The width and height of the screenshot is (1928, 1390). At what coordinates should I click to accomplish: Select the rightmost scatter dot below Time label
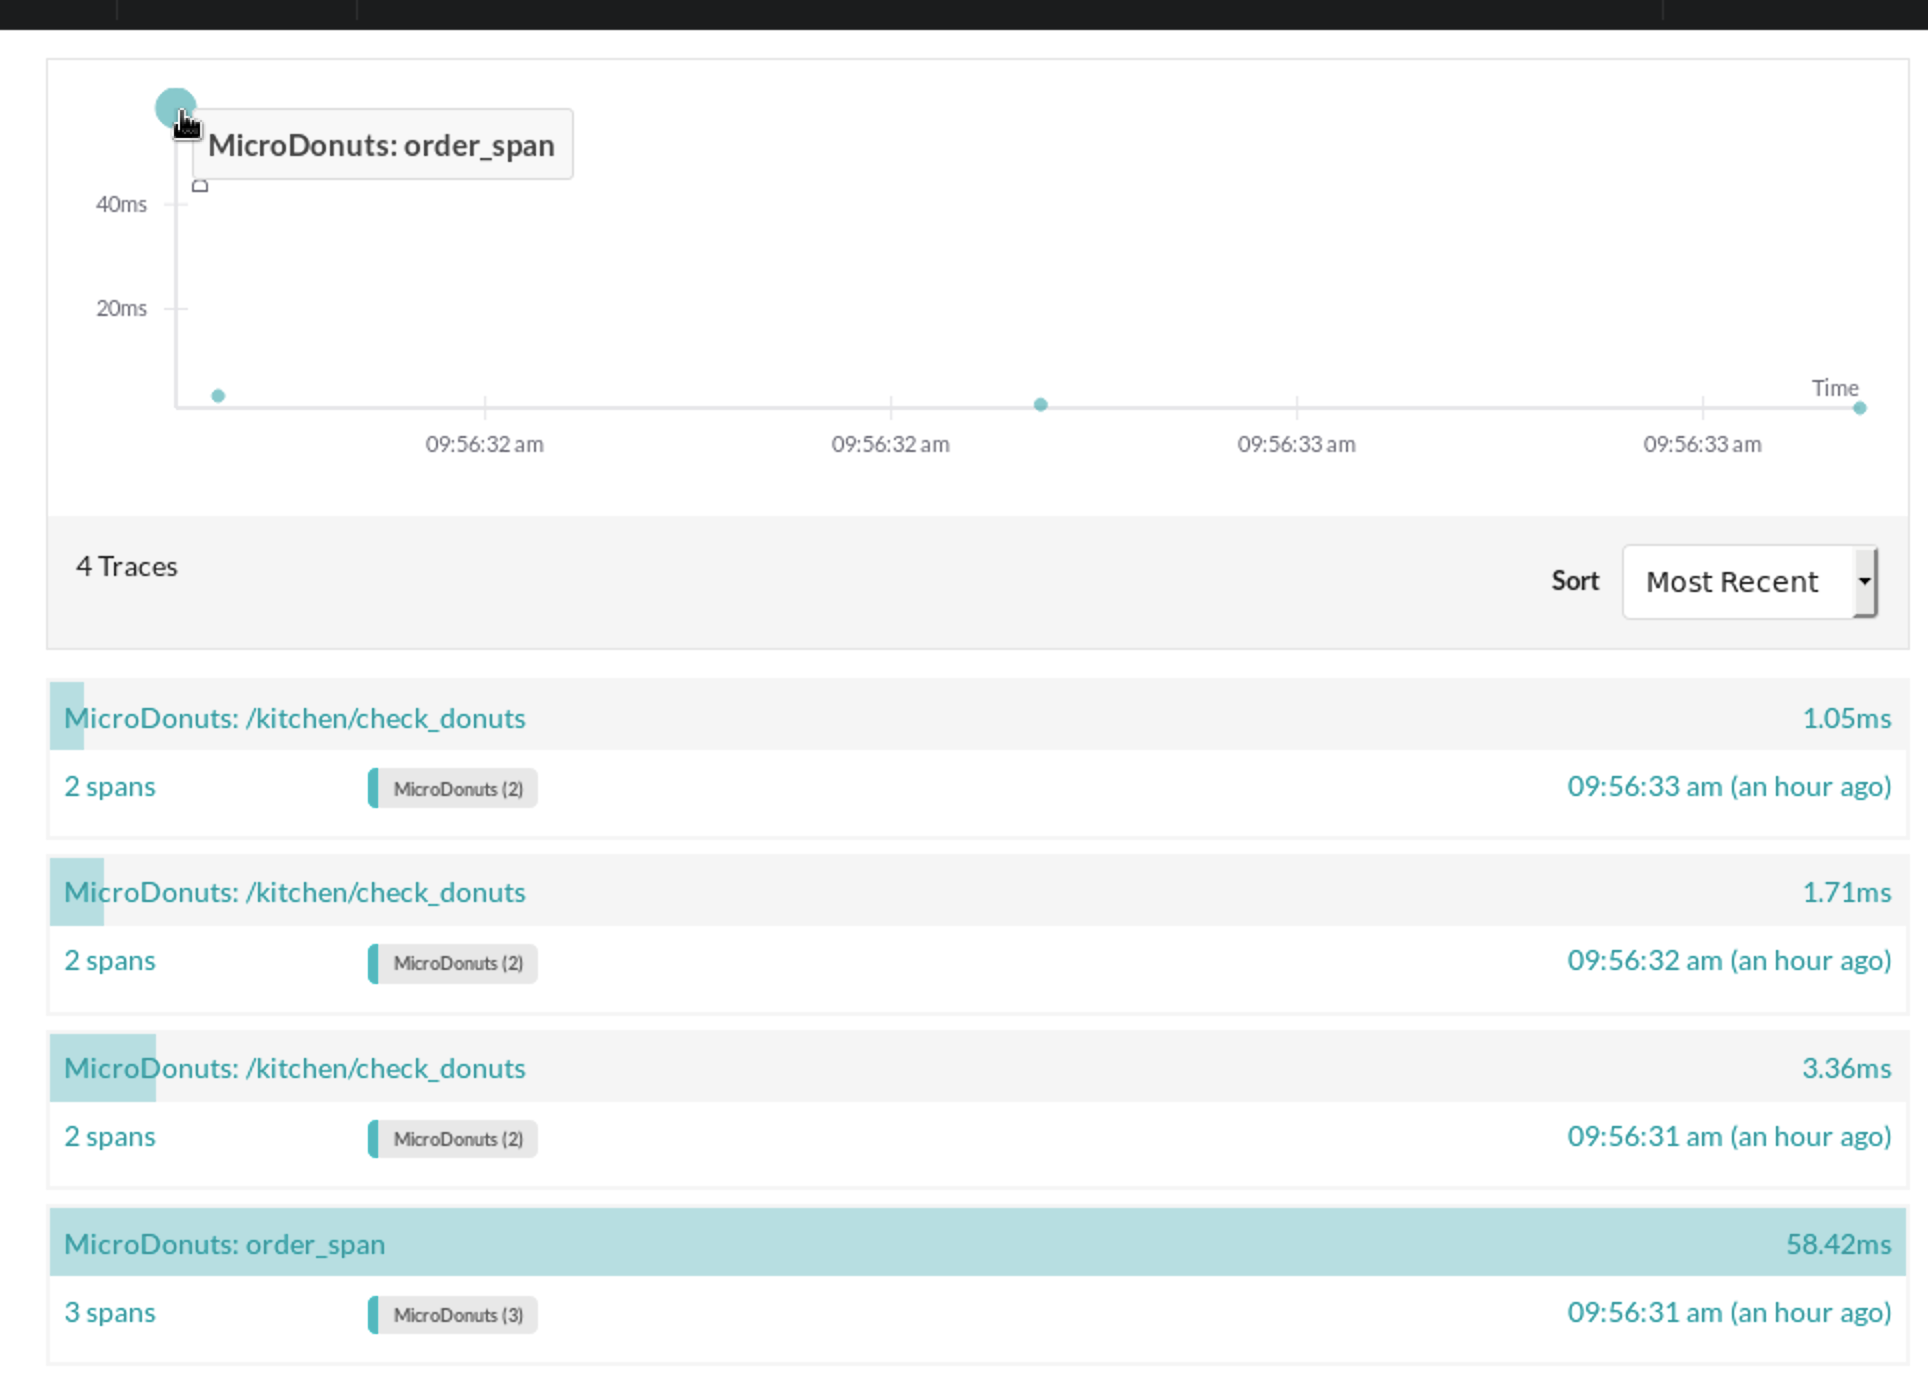pos(1859,408)
